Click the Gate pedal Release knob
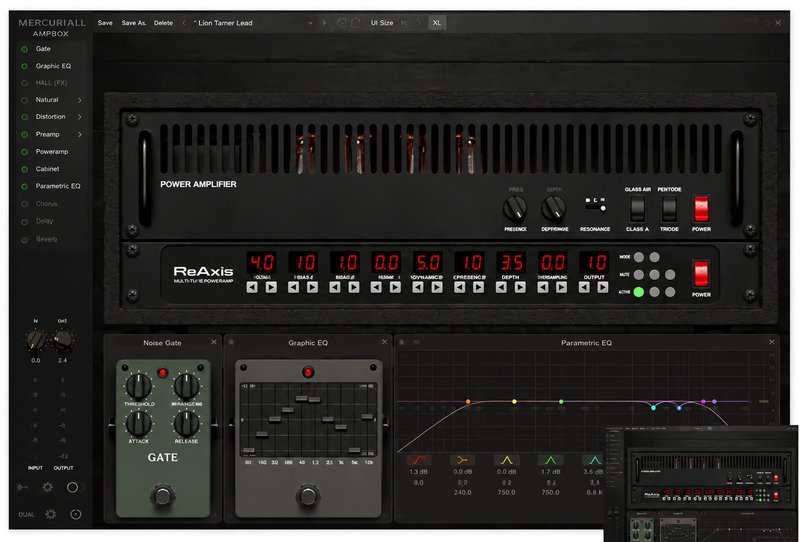Screen dimensions: 800x542 187,424
